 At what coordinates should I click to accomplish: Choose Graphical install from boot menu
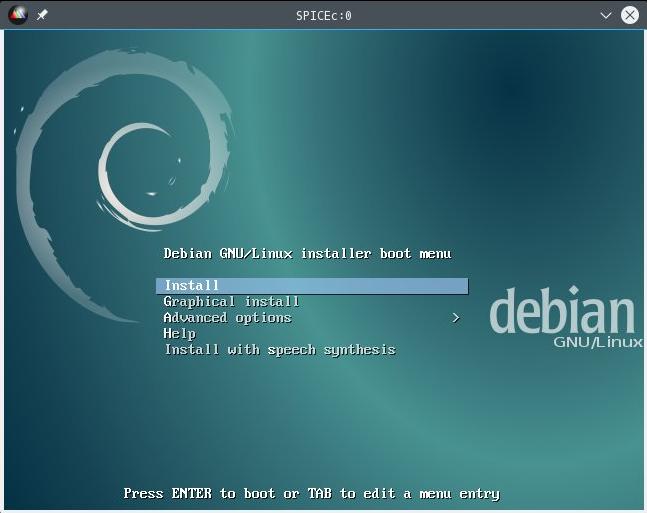point(231,302)
